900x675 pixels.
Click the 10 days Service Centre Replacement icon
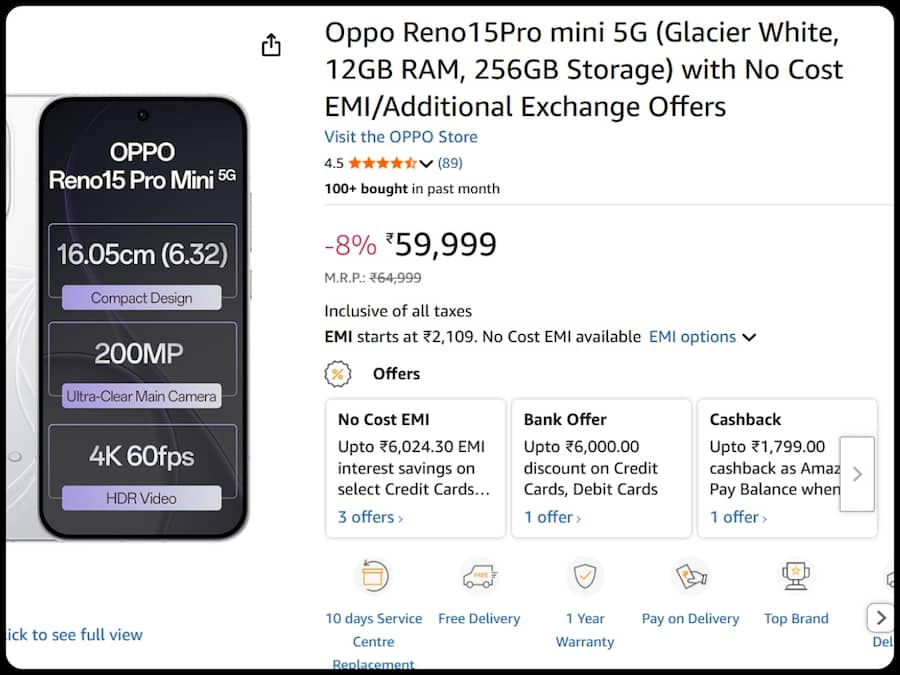[373, 576]
